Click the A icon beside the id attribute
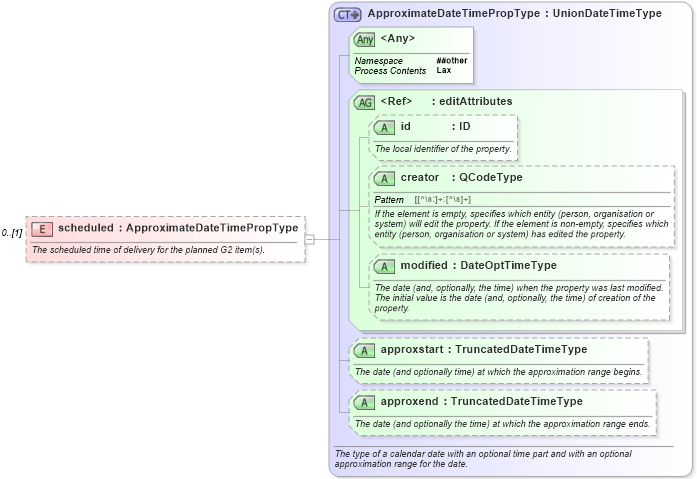Image resolution: width=697 pixels, height=479 pixels. click(384, 128)
